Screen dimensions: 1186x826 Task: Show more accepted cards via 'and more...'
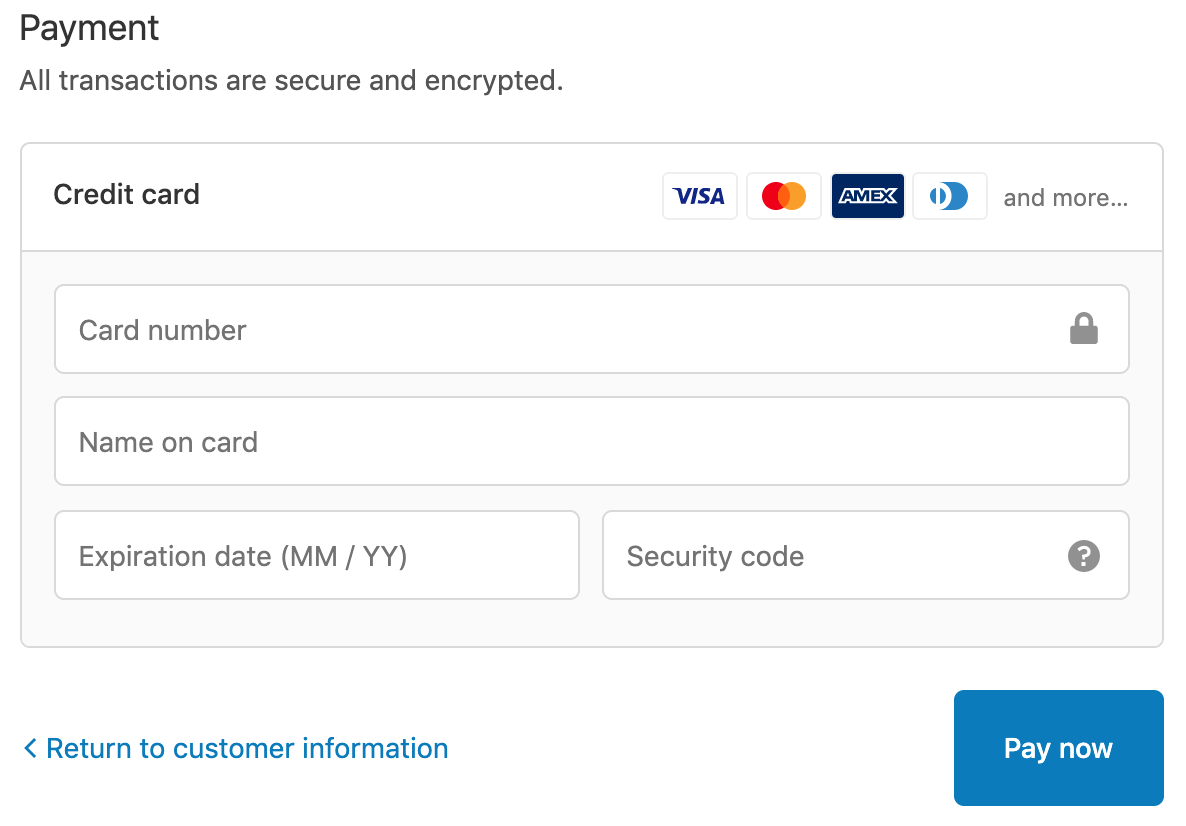[1065, 197]
